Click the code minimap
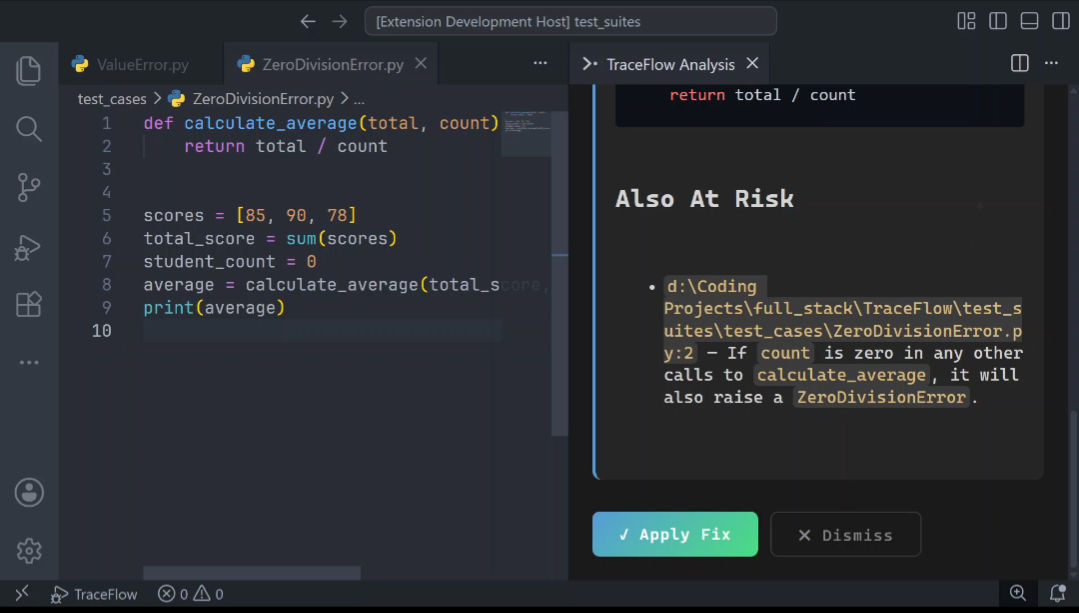The width and height of the screenshot is (1079, 613). click(526, 133)
